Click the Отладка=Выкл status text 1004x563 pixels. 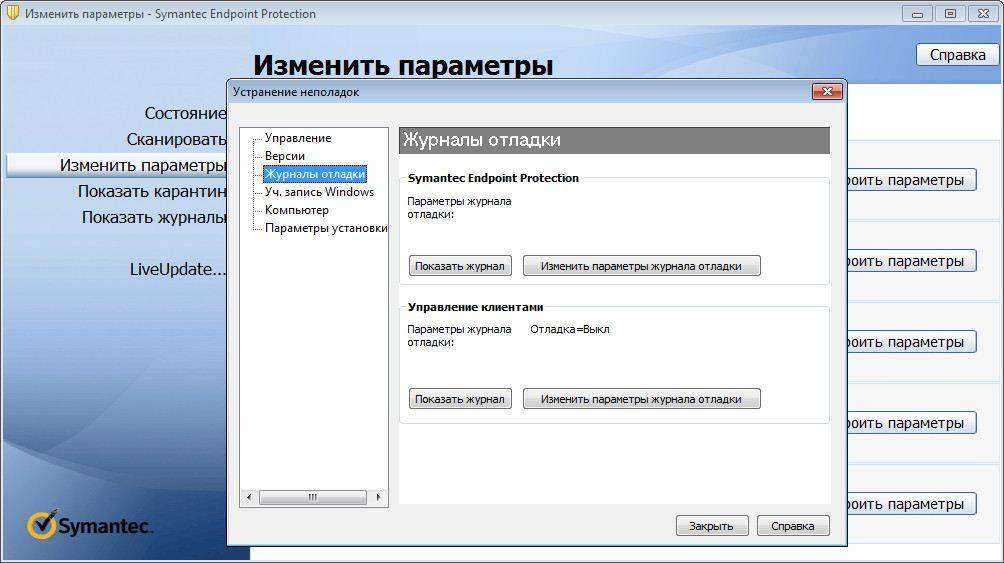click(x=569, y=329)
